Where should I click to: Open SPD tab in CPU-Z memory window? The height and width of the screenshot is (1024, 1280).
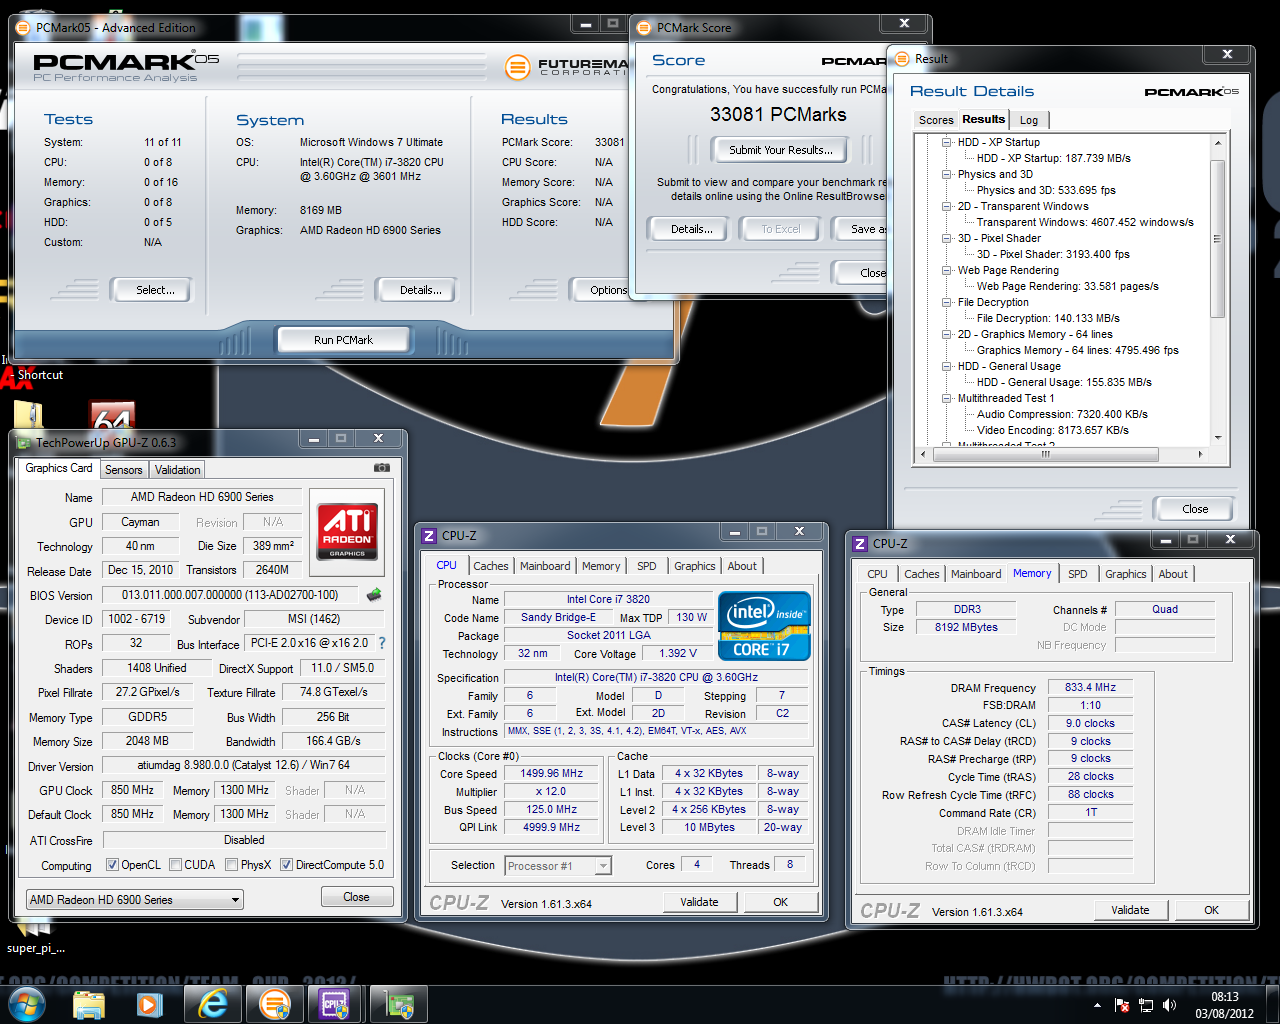pyautogui.click(x=1077, y=574)
